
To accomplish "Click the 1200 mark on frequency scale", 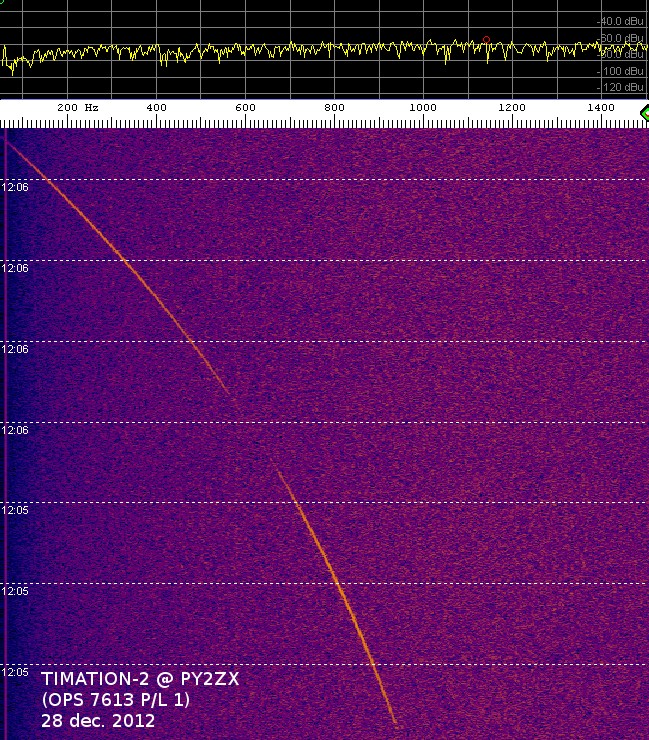I will click(512, 107).
